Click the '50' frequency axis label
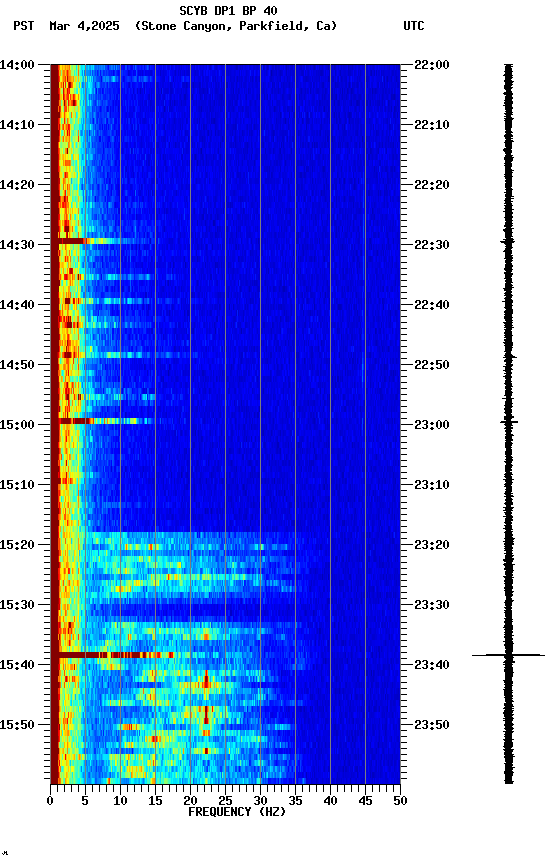This screenshot has height=864, width=552. click(x=401, y=801)
